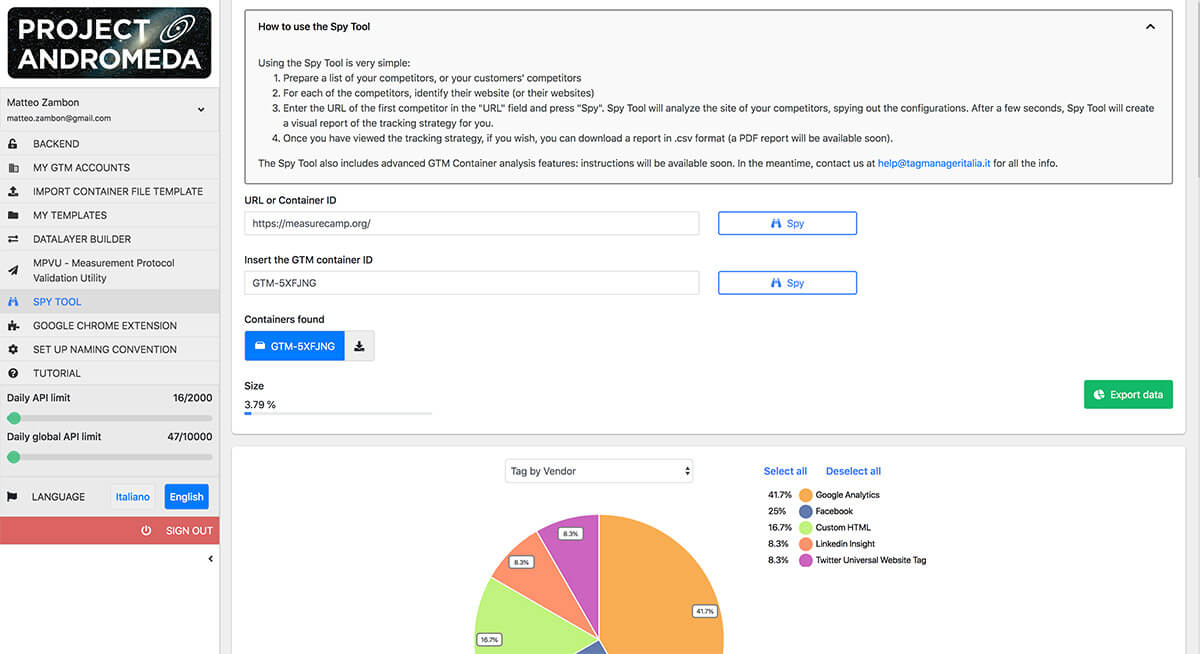
Task: Click the import upload icon in sidebar
Action: [13, 192]
